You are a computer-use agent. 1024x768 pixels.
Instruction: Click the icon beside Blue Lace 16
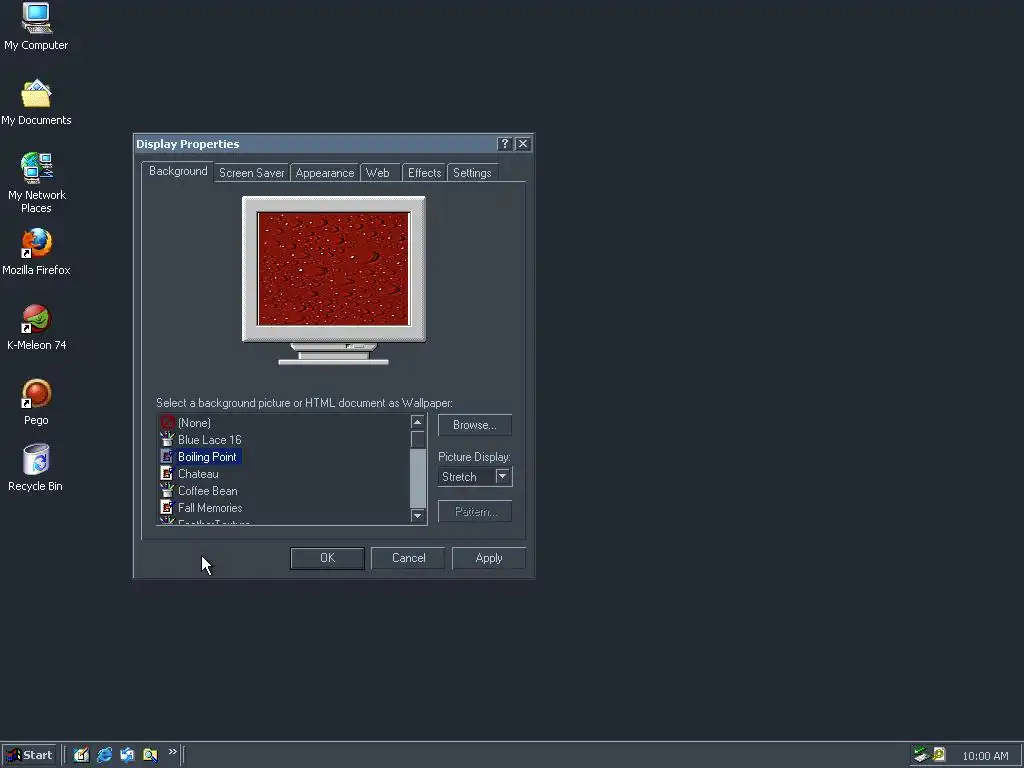167,439
